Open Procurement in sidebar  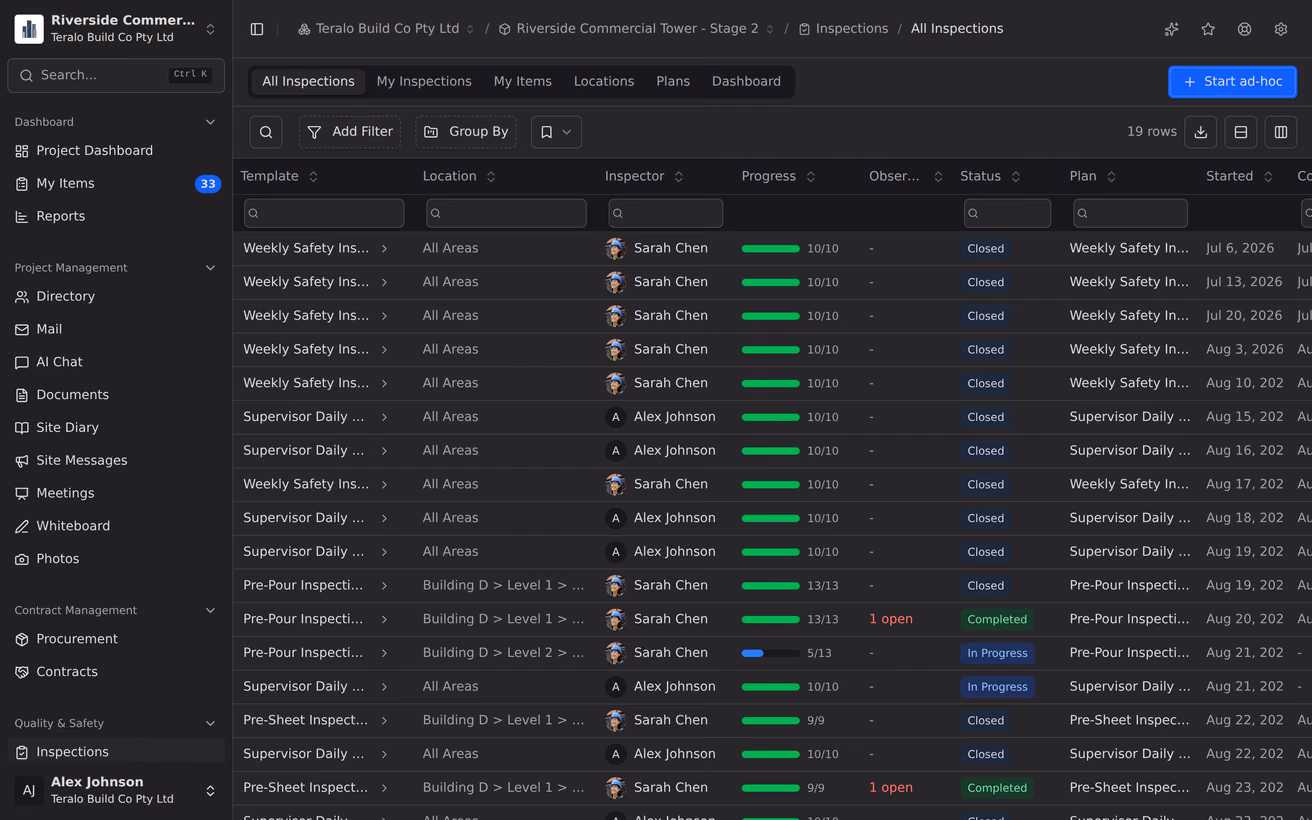pos(116,639)
